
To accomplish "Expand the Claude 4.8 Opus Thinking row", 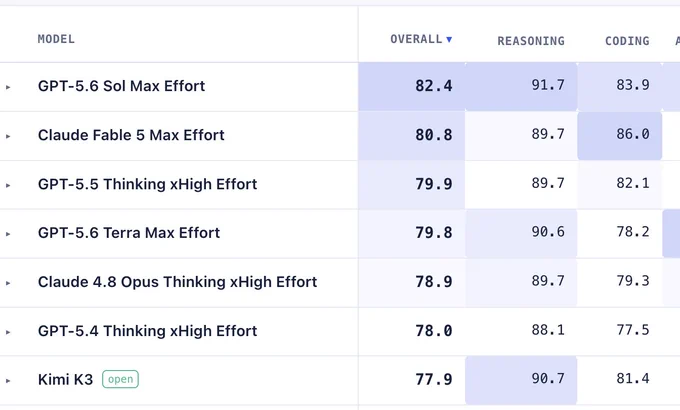I will point(8,283).
